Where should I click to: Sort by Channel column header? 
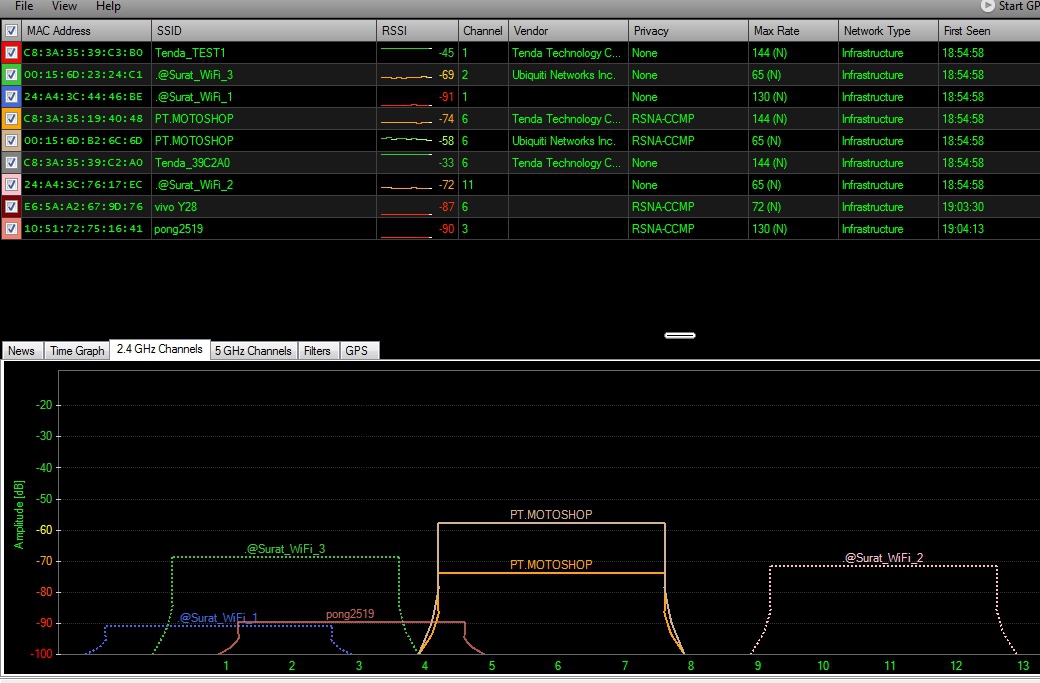(483, 31)
